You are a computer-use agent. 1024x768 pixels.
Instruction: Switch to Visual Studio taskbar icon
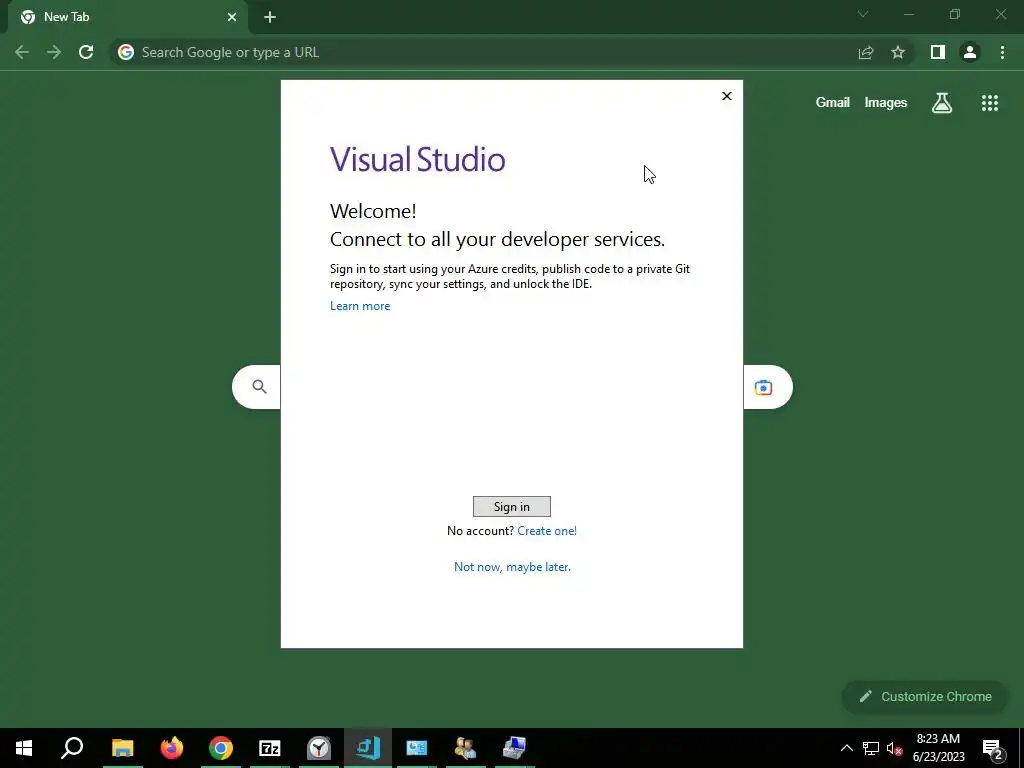(x=368, y=748)
